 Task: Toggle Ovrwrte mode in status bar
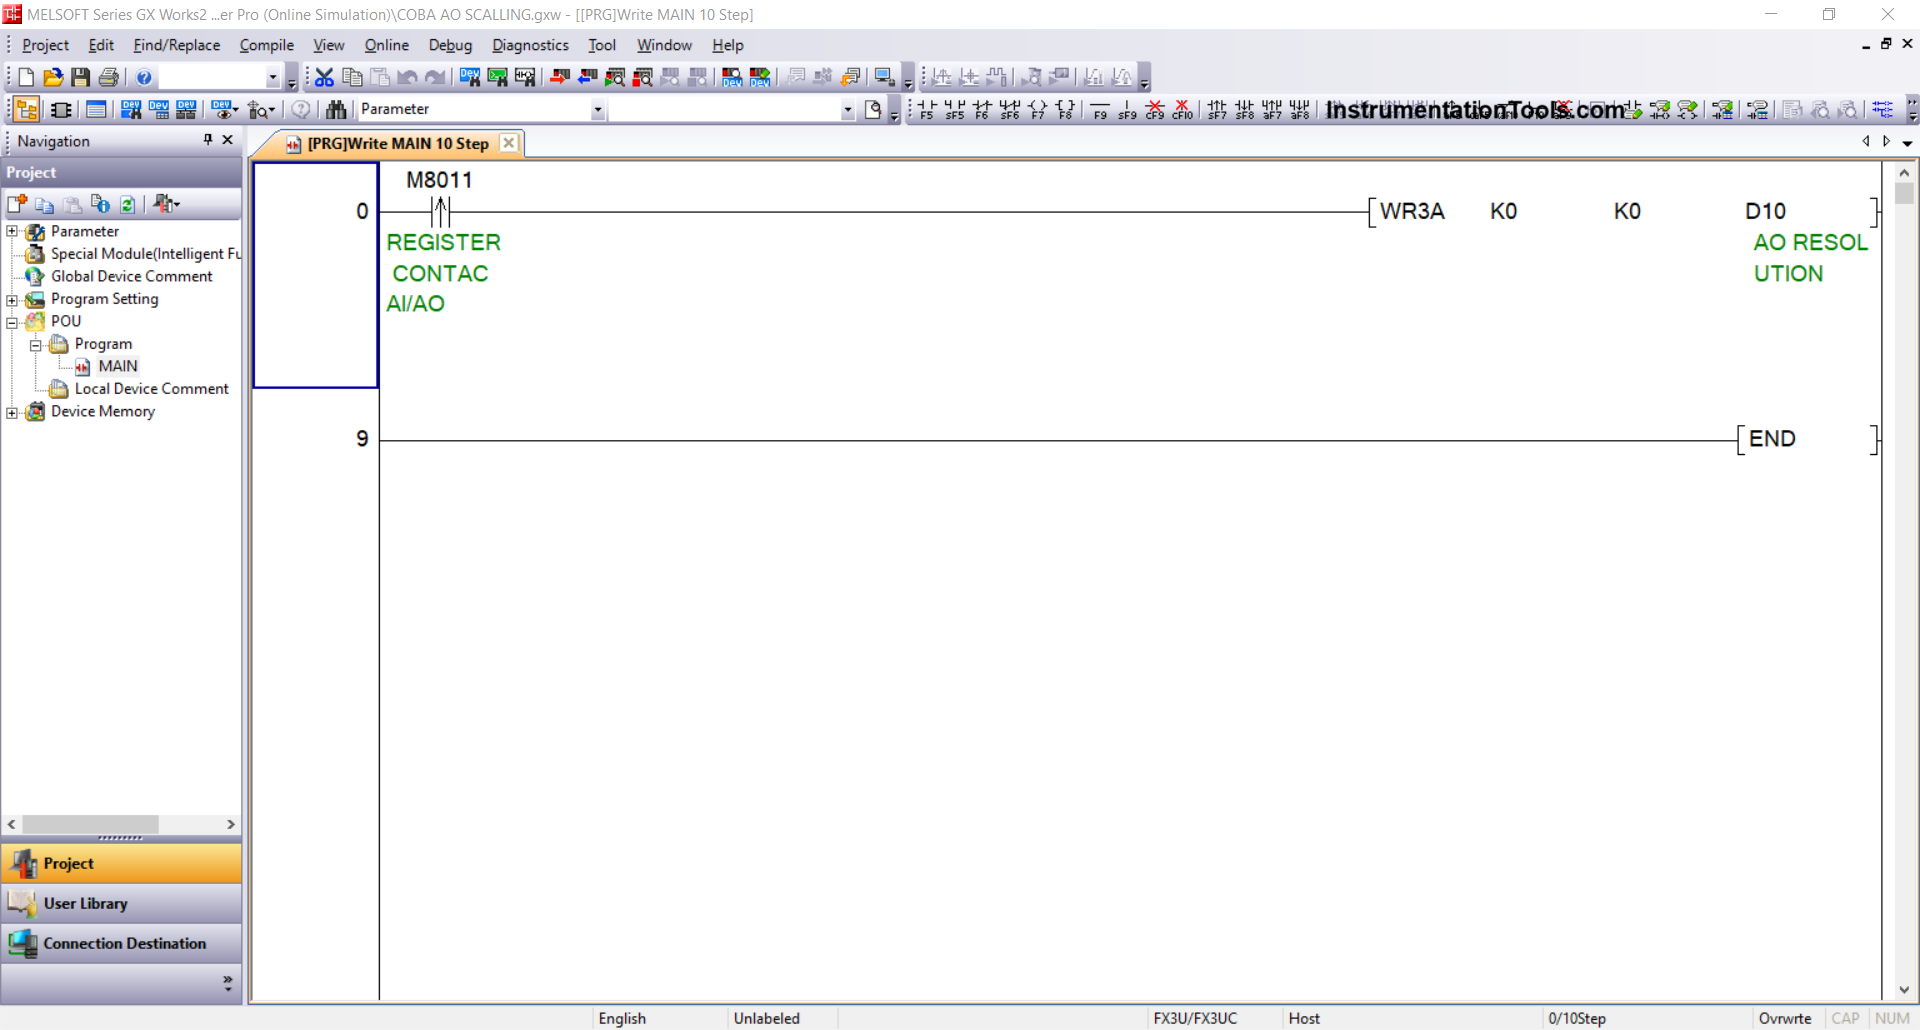[x=1785, y=1018]
